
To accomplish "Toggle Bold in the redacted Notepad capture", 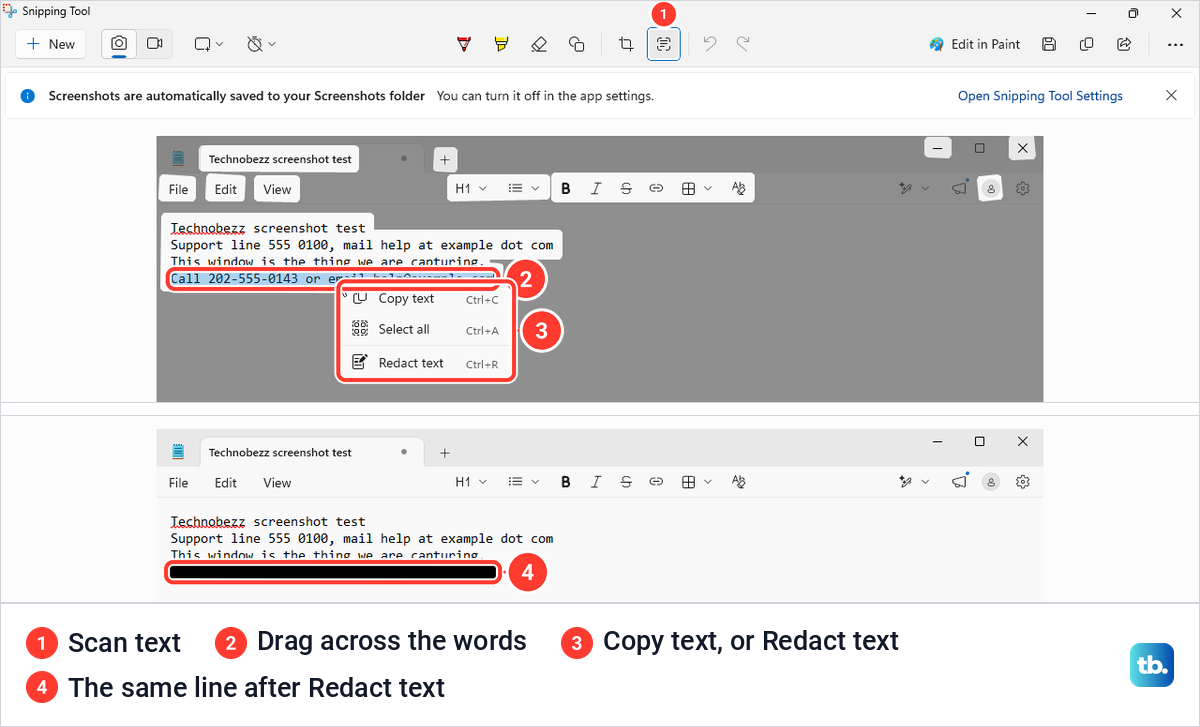I will [566, 482].
